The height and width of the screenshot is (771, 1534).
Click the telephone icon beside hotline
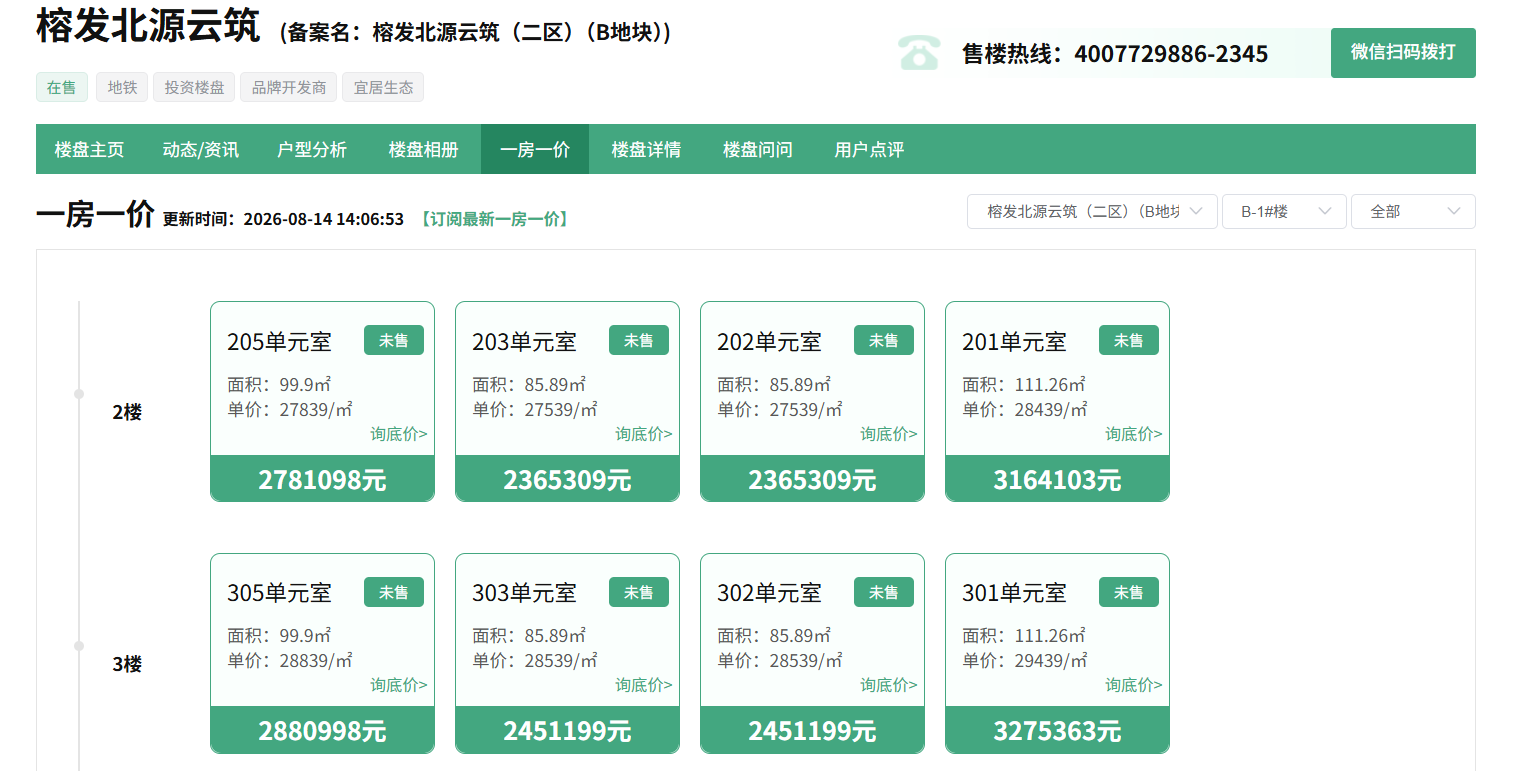pyautogui.click(x=918, y=53)
